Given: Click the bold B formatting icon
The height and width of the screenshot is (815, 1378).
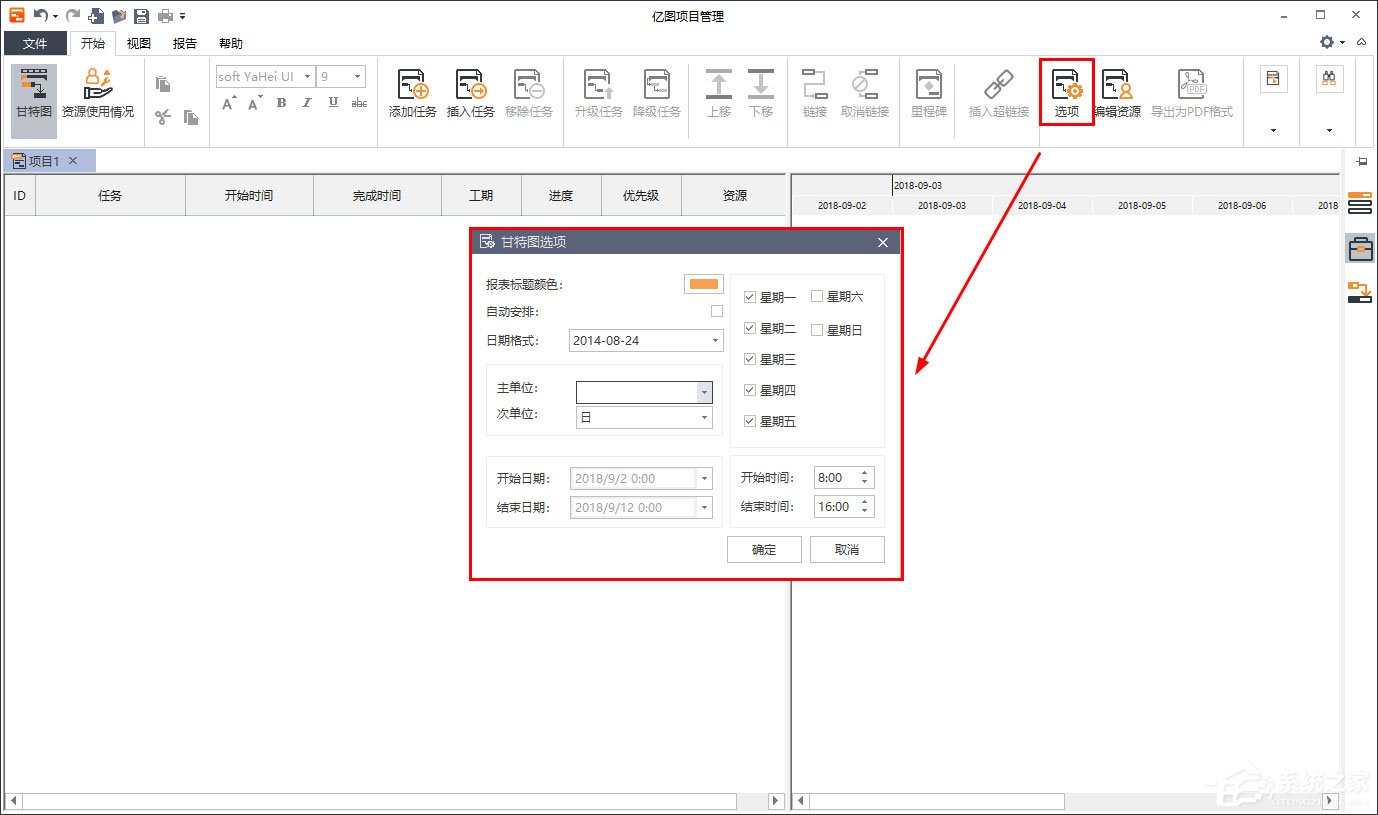Looking at the screenshot, I should coord(281,103).
